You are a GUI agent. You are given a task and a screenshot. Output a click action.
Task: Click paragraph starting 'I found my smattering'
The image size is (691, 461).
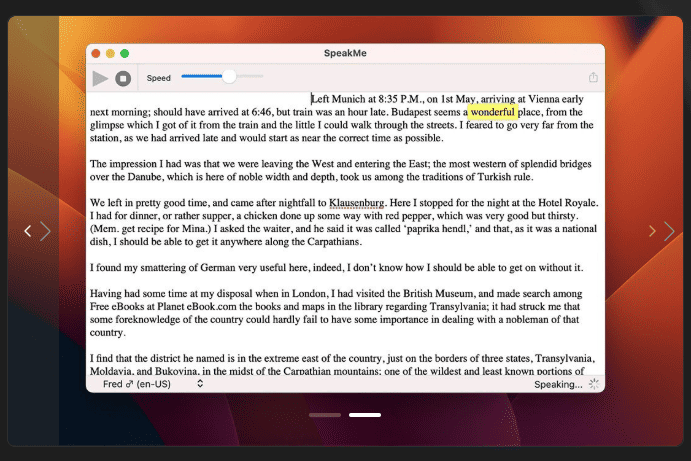337,268
